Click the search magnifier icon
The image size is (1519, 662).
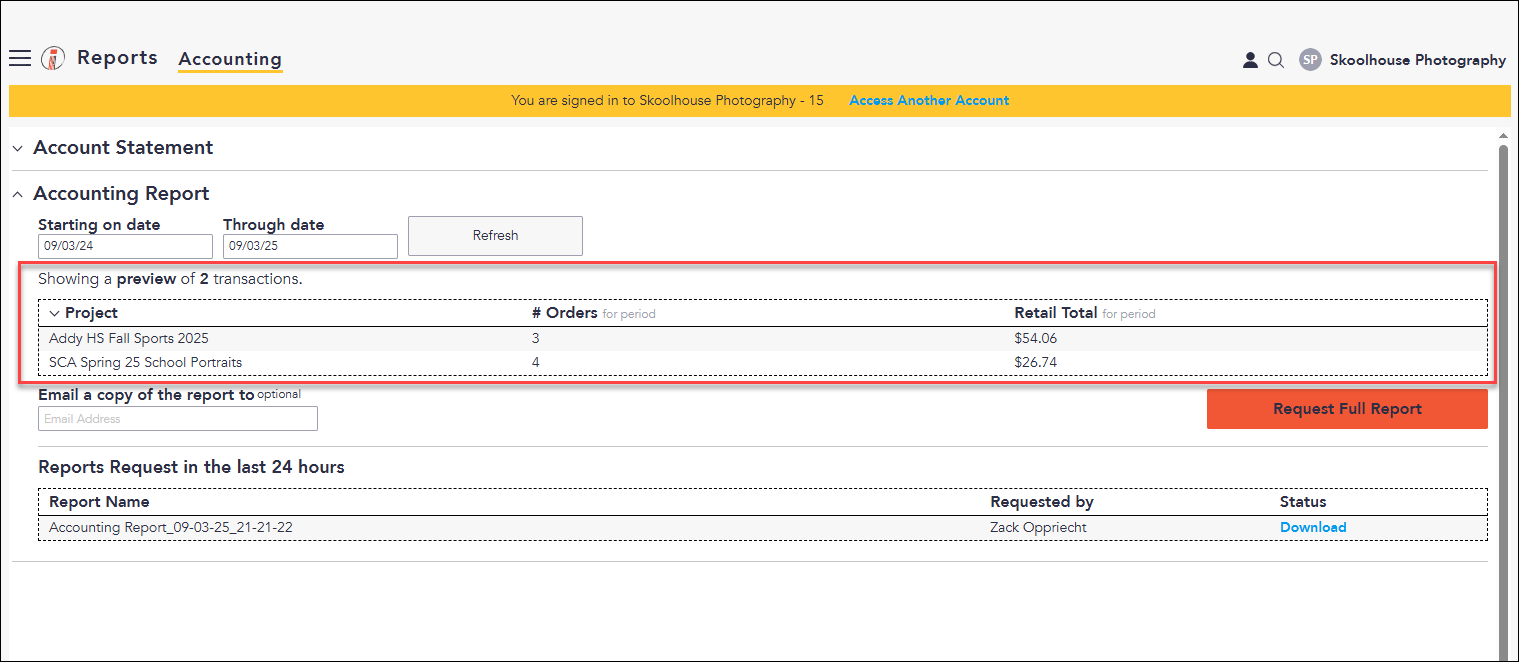pos(1276,60)
